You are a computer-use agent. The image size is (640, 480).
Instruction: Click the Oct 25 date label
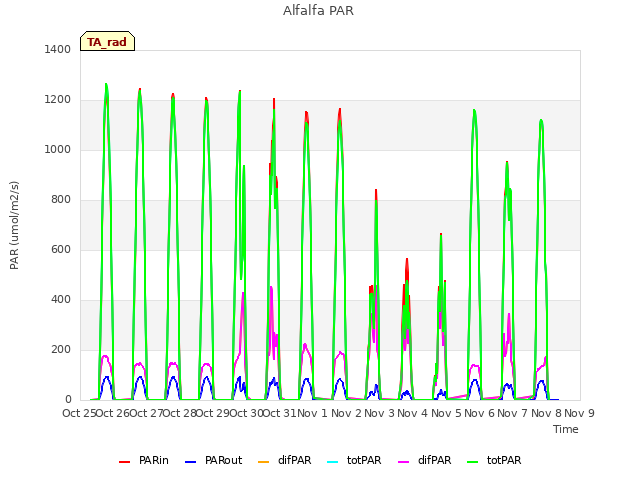(79, 413)
